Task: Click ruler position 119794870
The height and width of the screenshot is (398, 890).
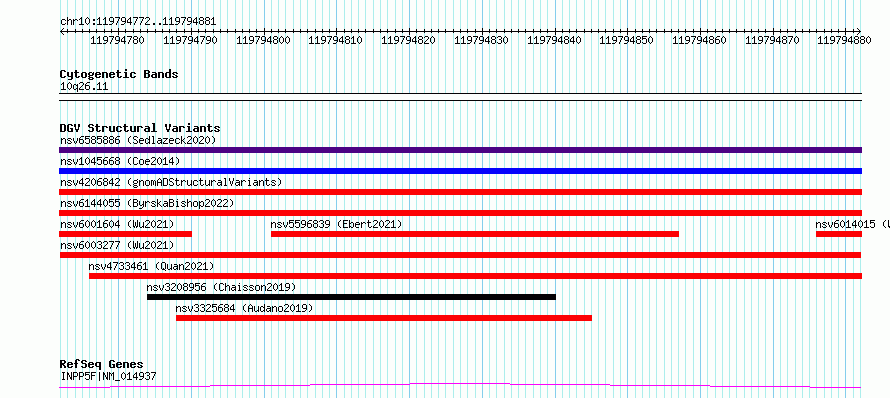Action: click(x=773, y=40)
